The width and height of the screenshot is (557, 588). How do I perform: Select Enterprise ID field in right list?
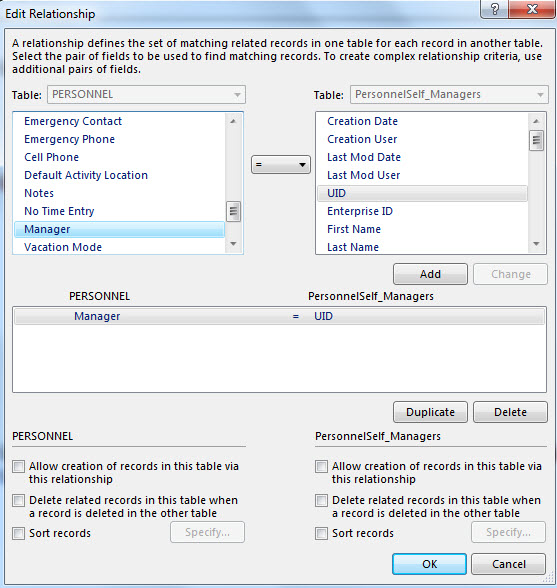(360, 211)
